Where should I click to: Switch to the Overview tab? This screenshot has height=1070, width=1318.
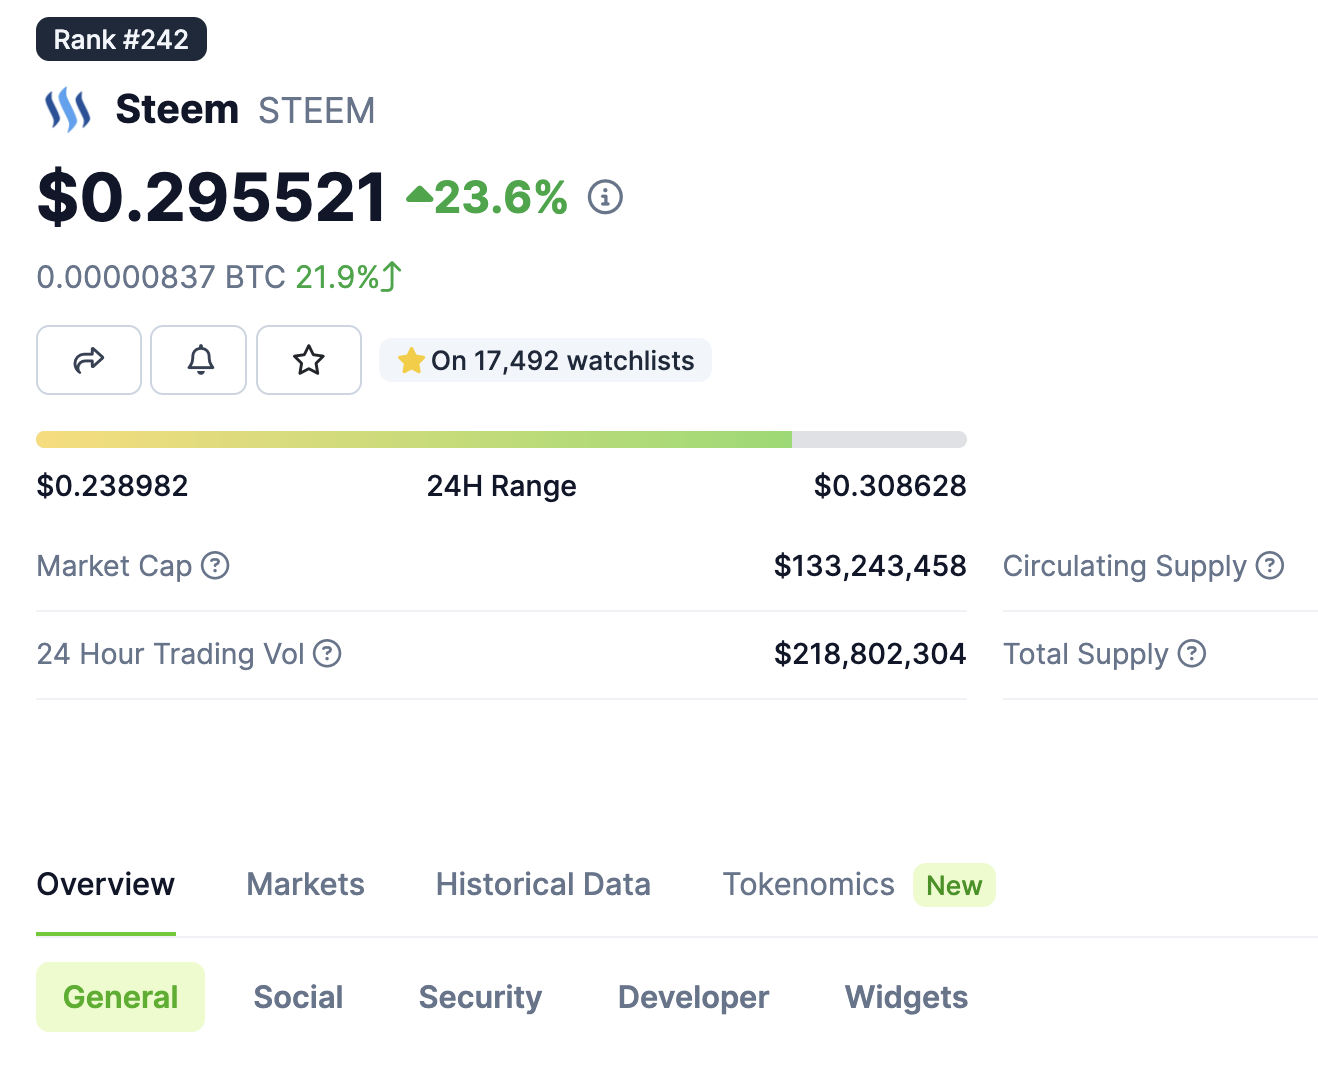pyautogui.click(x=106, y=884)
